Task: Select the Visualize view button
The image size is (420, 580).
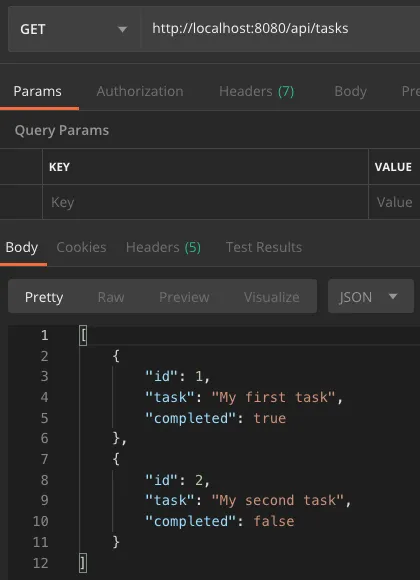Action: pos(272,297)
